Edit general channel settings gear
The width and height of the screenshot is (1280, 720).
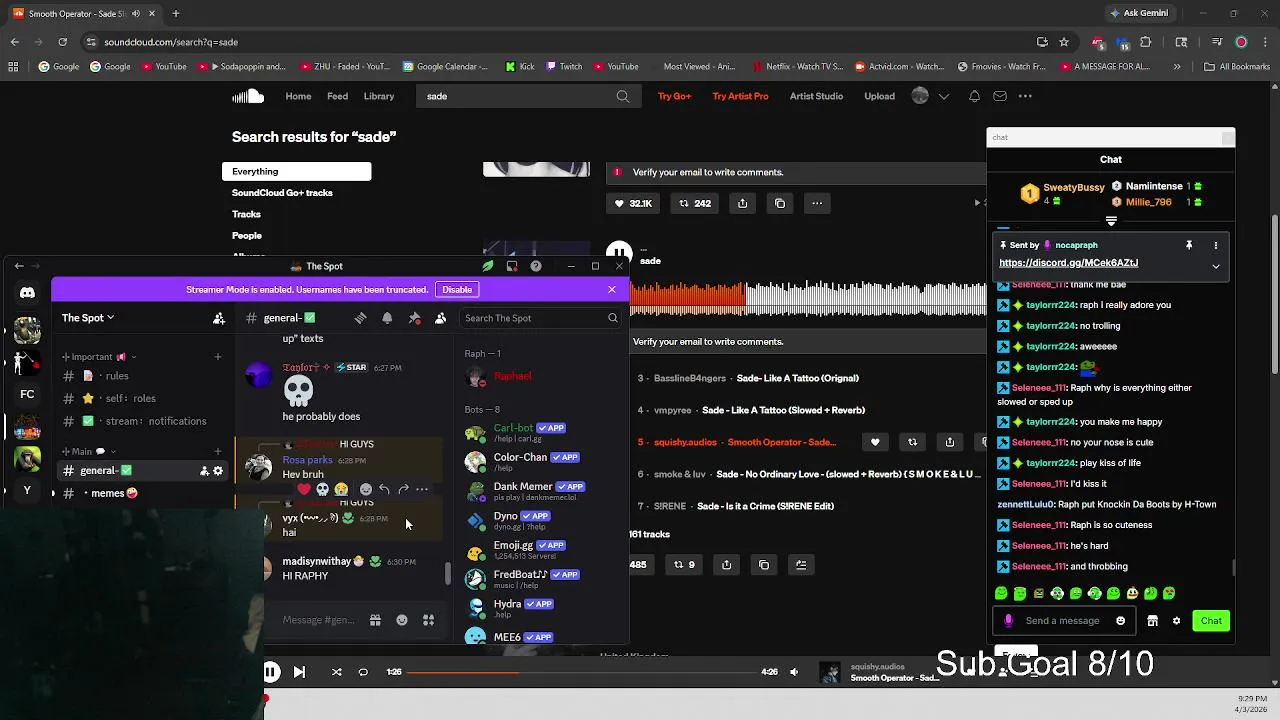[x=218, y=471]
